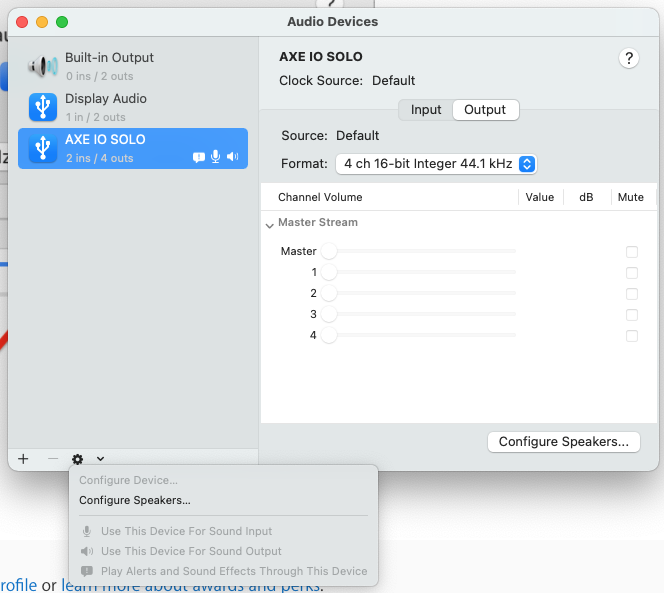Click the Value column header
Viewport: 664px width, 593px height.
pyautogui.click(x=540, y=197)
